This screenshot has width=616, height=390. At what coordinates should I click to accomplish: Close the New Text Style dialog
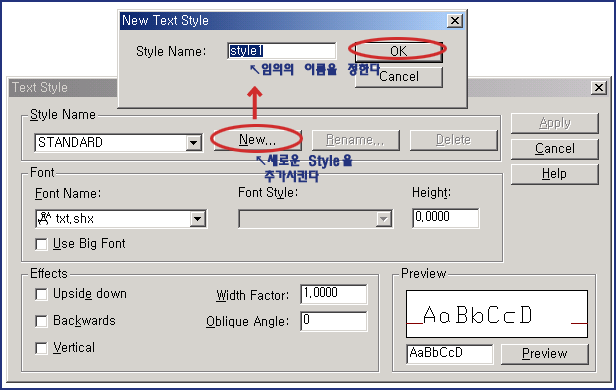click(x=455, y=20)
